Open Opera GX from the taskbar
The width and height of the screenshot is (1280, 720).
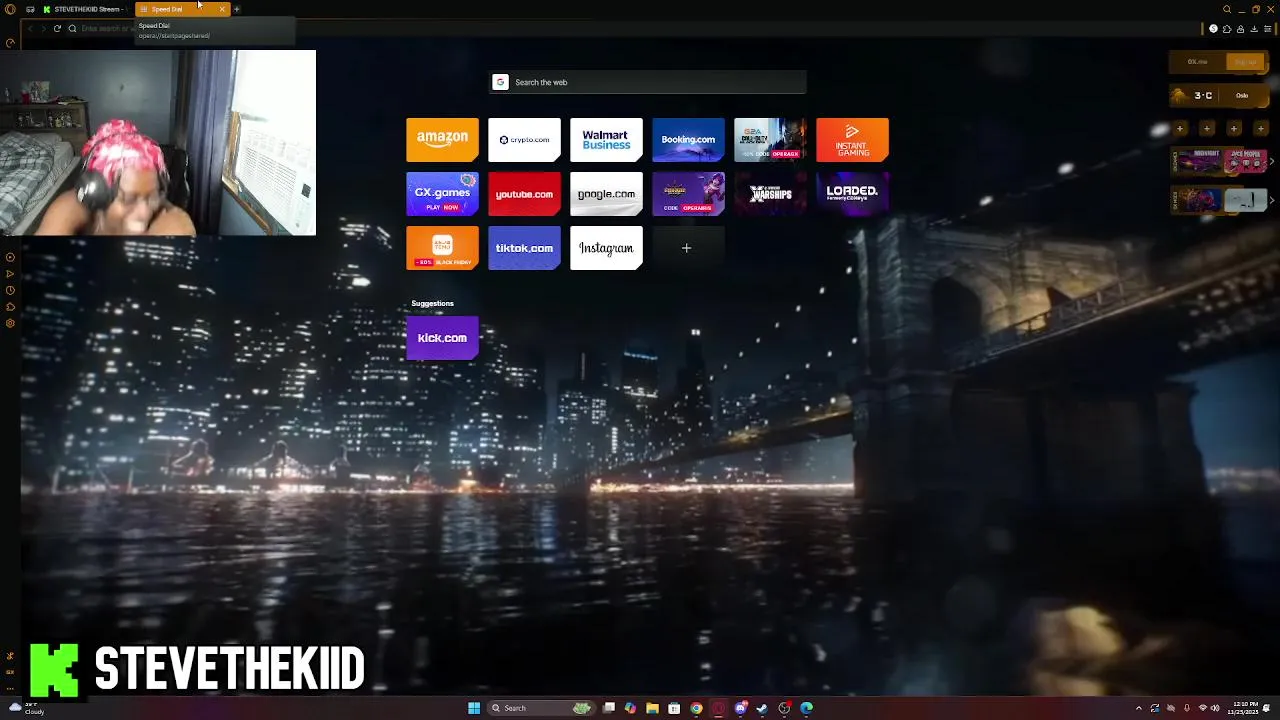click(x=718, y=708)
